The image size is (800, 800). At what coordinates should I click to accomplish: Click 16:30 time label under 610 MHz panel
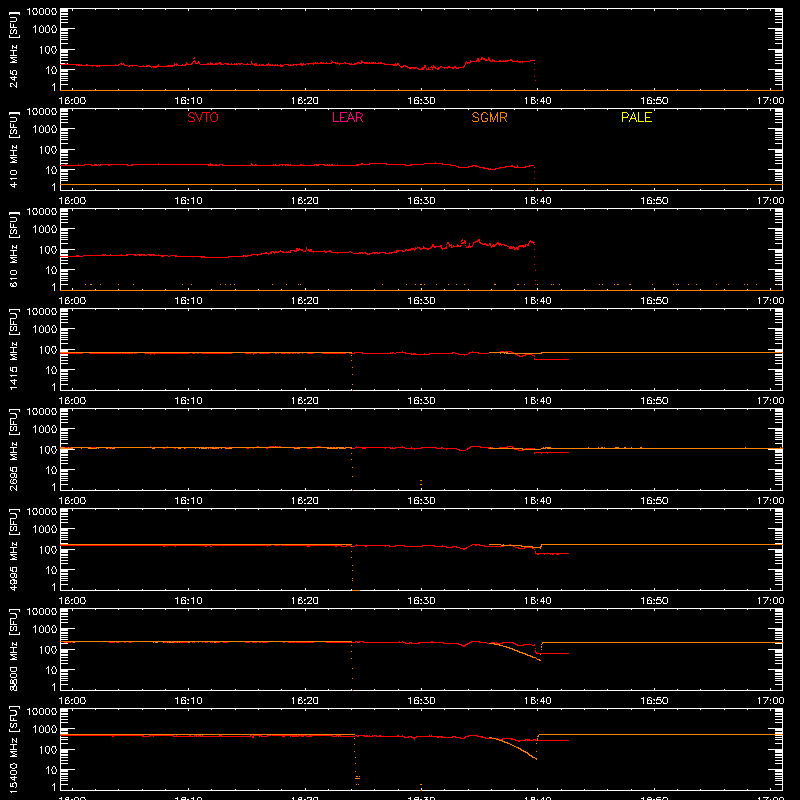(421, 301)
